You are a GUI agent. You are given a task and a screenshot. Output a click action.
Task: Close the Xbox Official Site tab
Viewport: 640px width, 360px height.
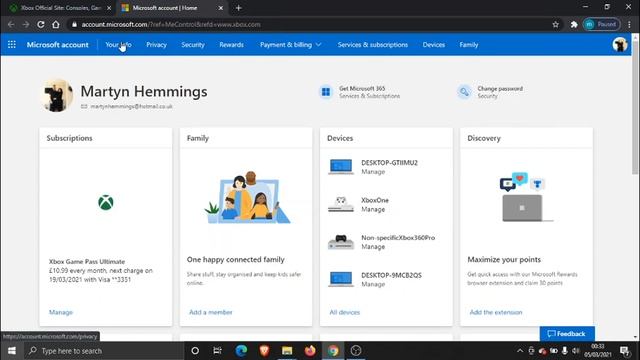109,8
